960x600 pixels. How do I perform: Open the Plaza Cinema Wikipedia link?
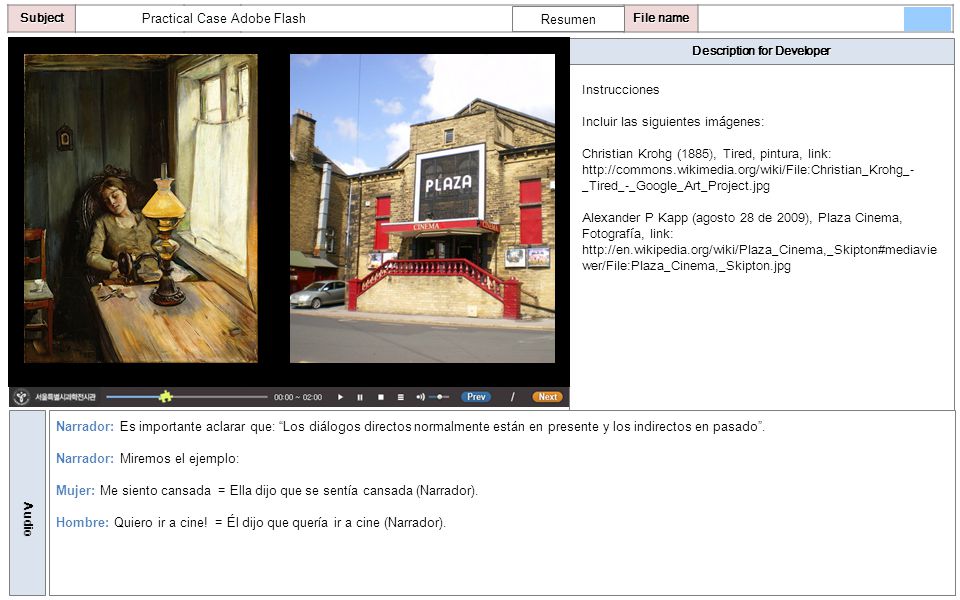pyautogui.click(x=759, y=258)
